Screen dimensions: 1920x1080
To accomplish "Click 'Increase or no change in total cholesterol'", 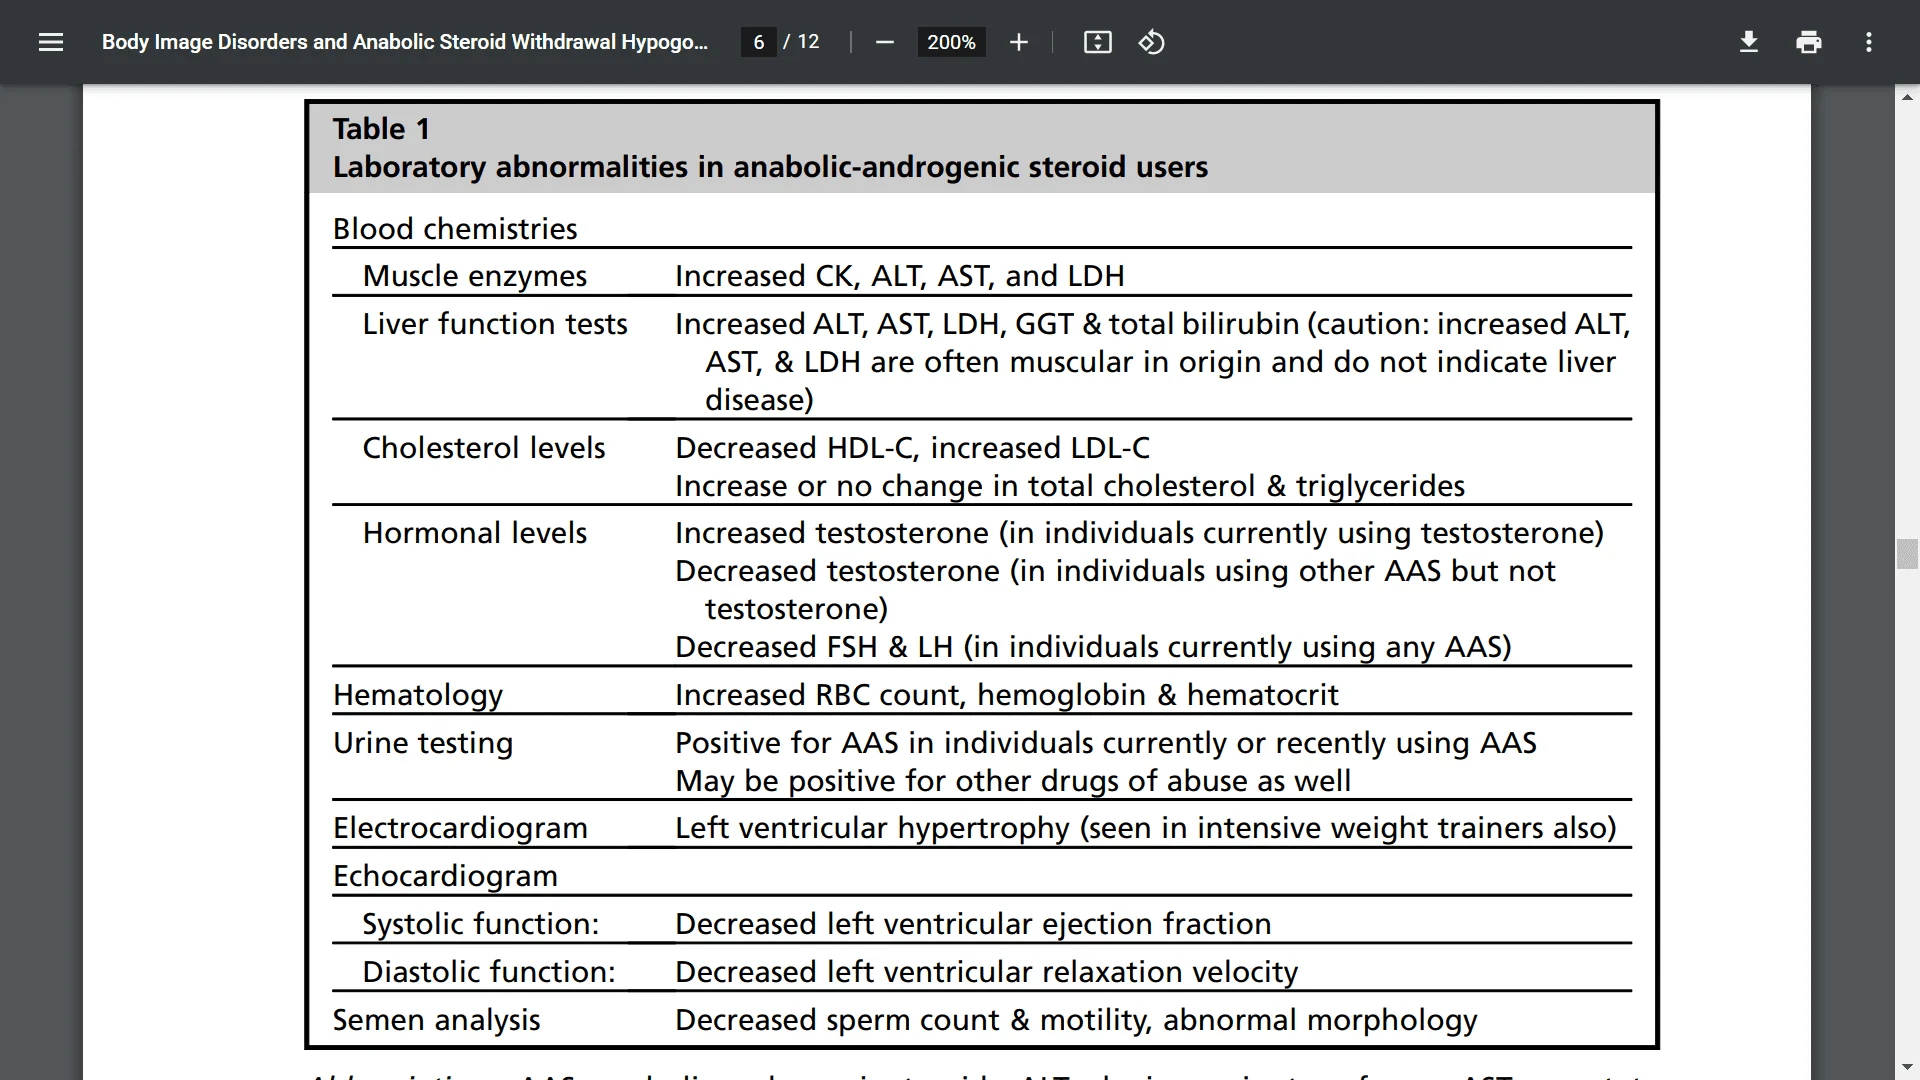I will click(965, 486).
